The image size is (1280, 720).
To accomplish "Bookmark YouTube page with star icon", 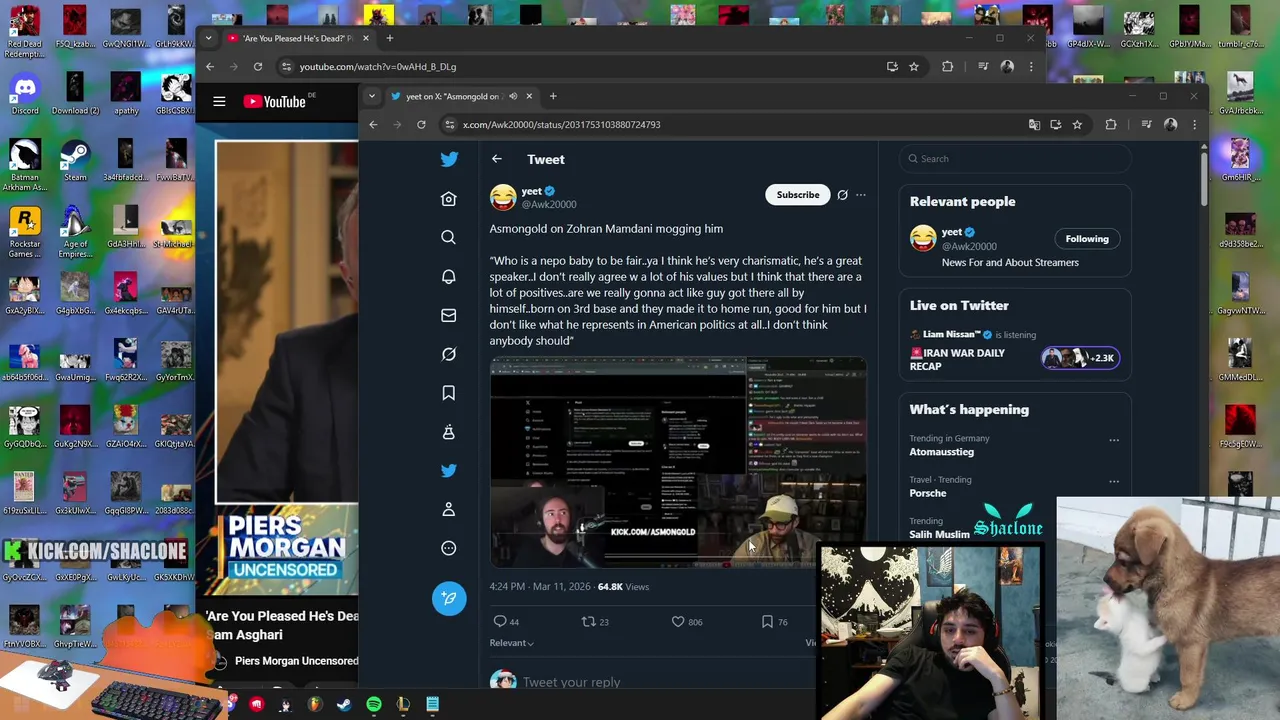I will pos(913,67).
